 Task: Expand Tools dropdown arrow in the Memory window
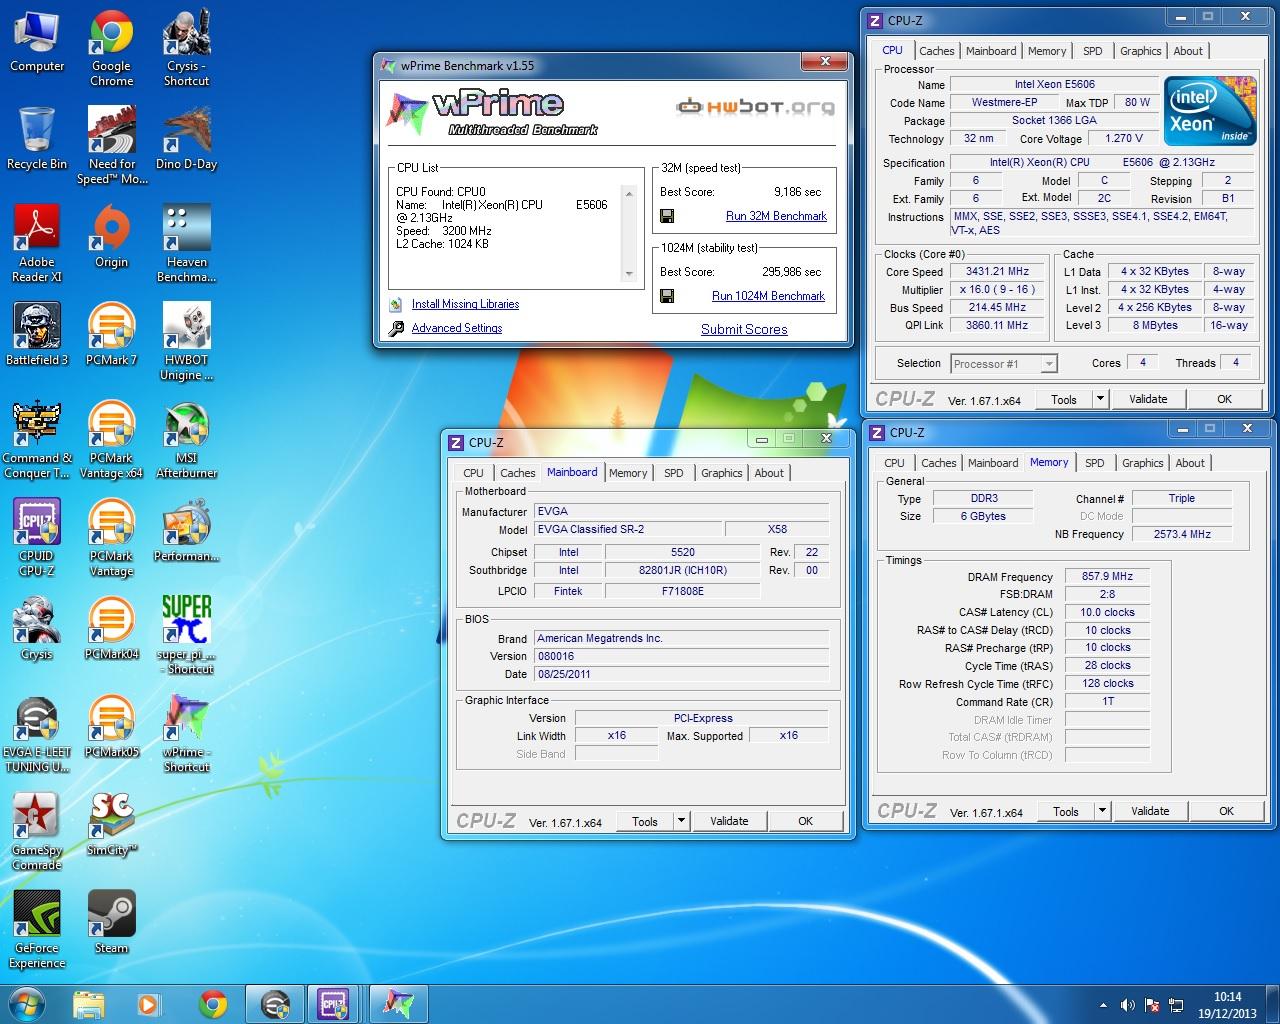[1102, 811]
